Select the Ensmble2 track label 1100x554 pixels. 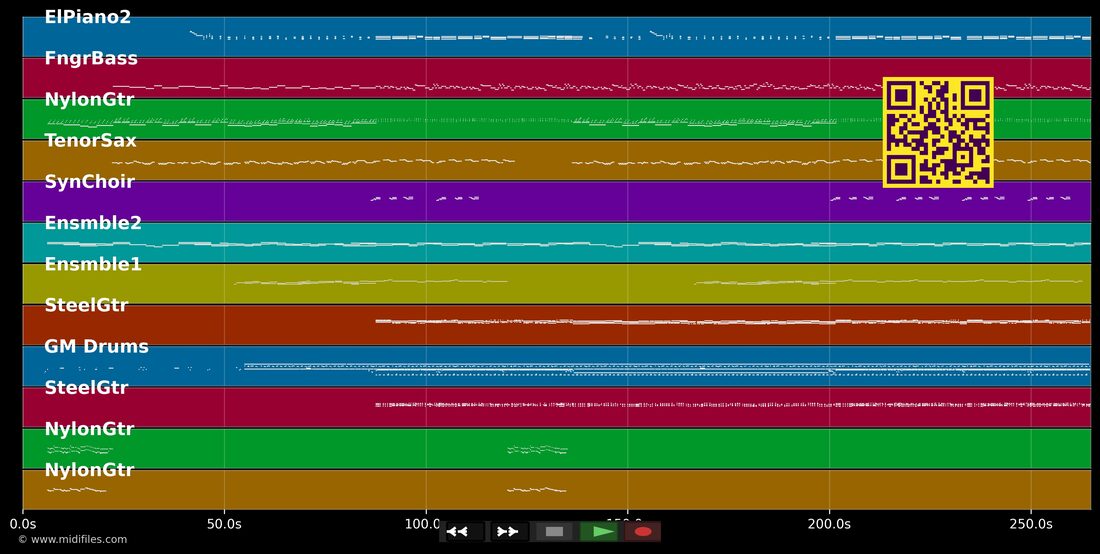tap(93, 224)
